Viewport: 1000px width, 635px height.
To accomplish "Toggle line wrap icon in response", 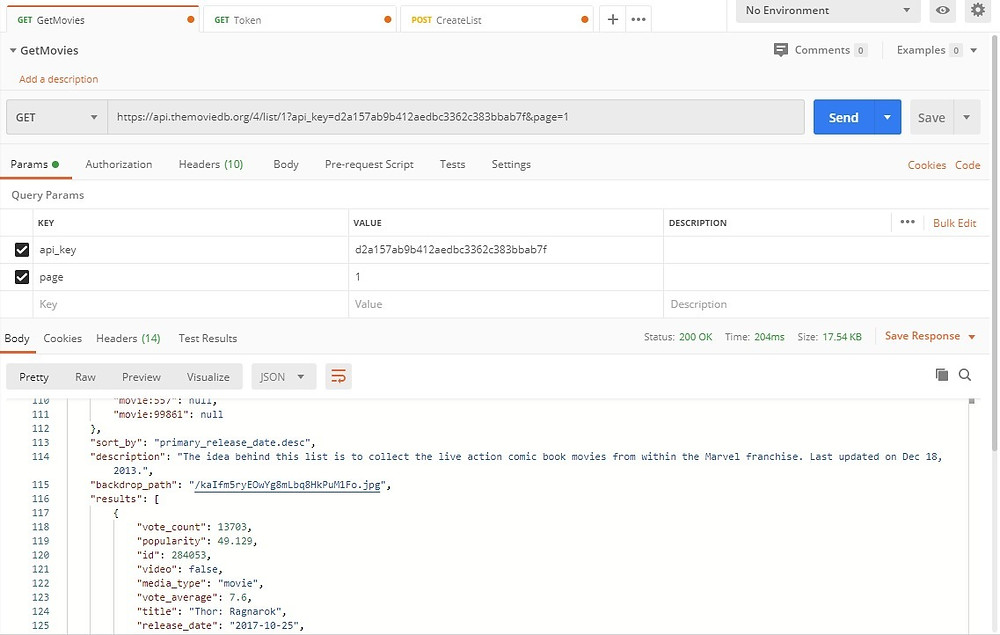I will (x=338, y=377).
